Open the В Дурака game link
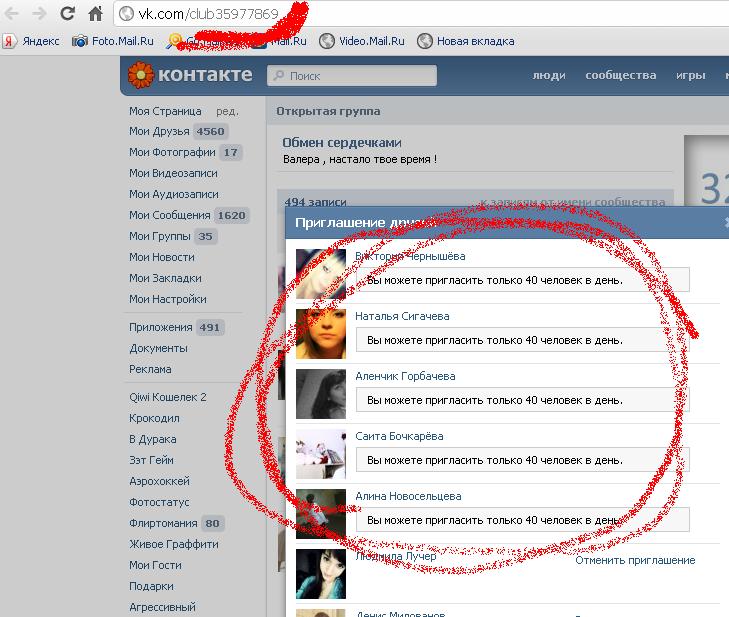Image resolution: width=729 pixels, height=617 pixels. tap(153, 439)
